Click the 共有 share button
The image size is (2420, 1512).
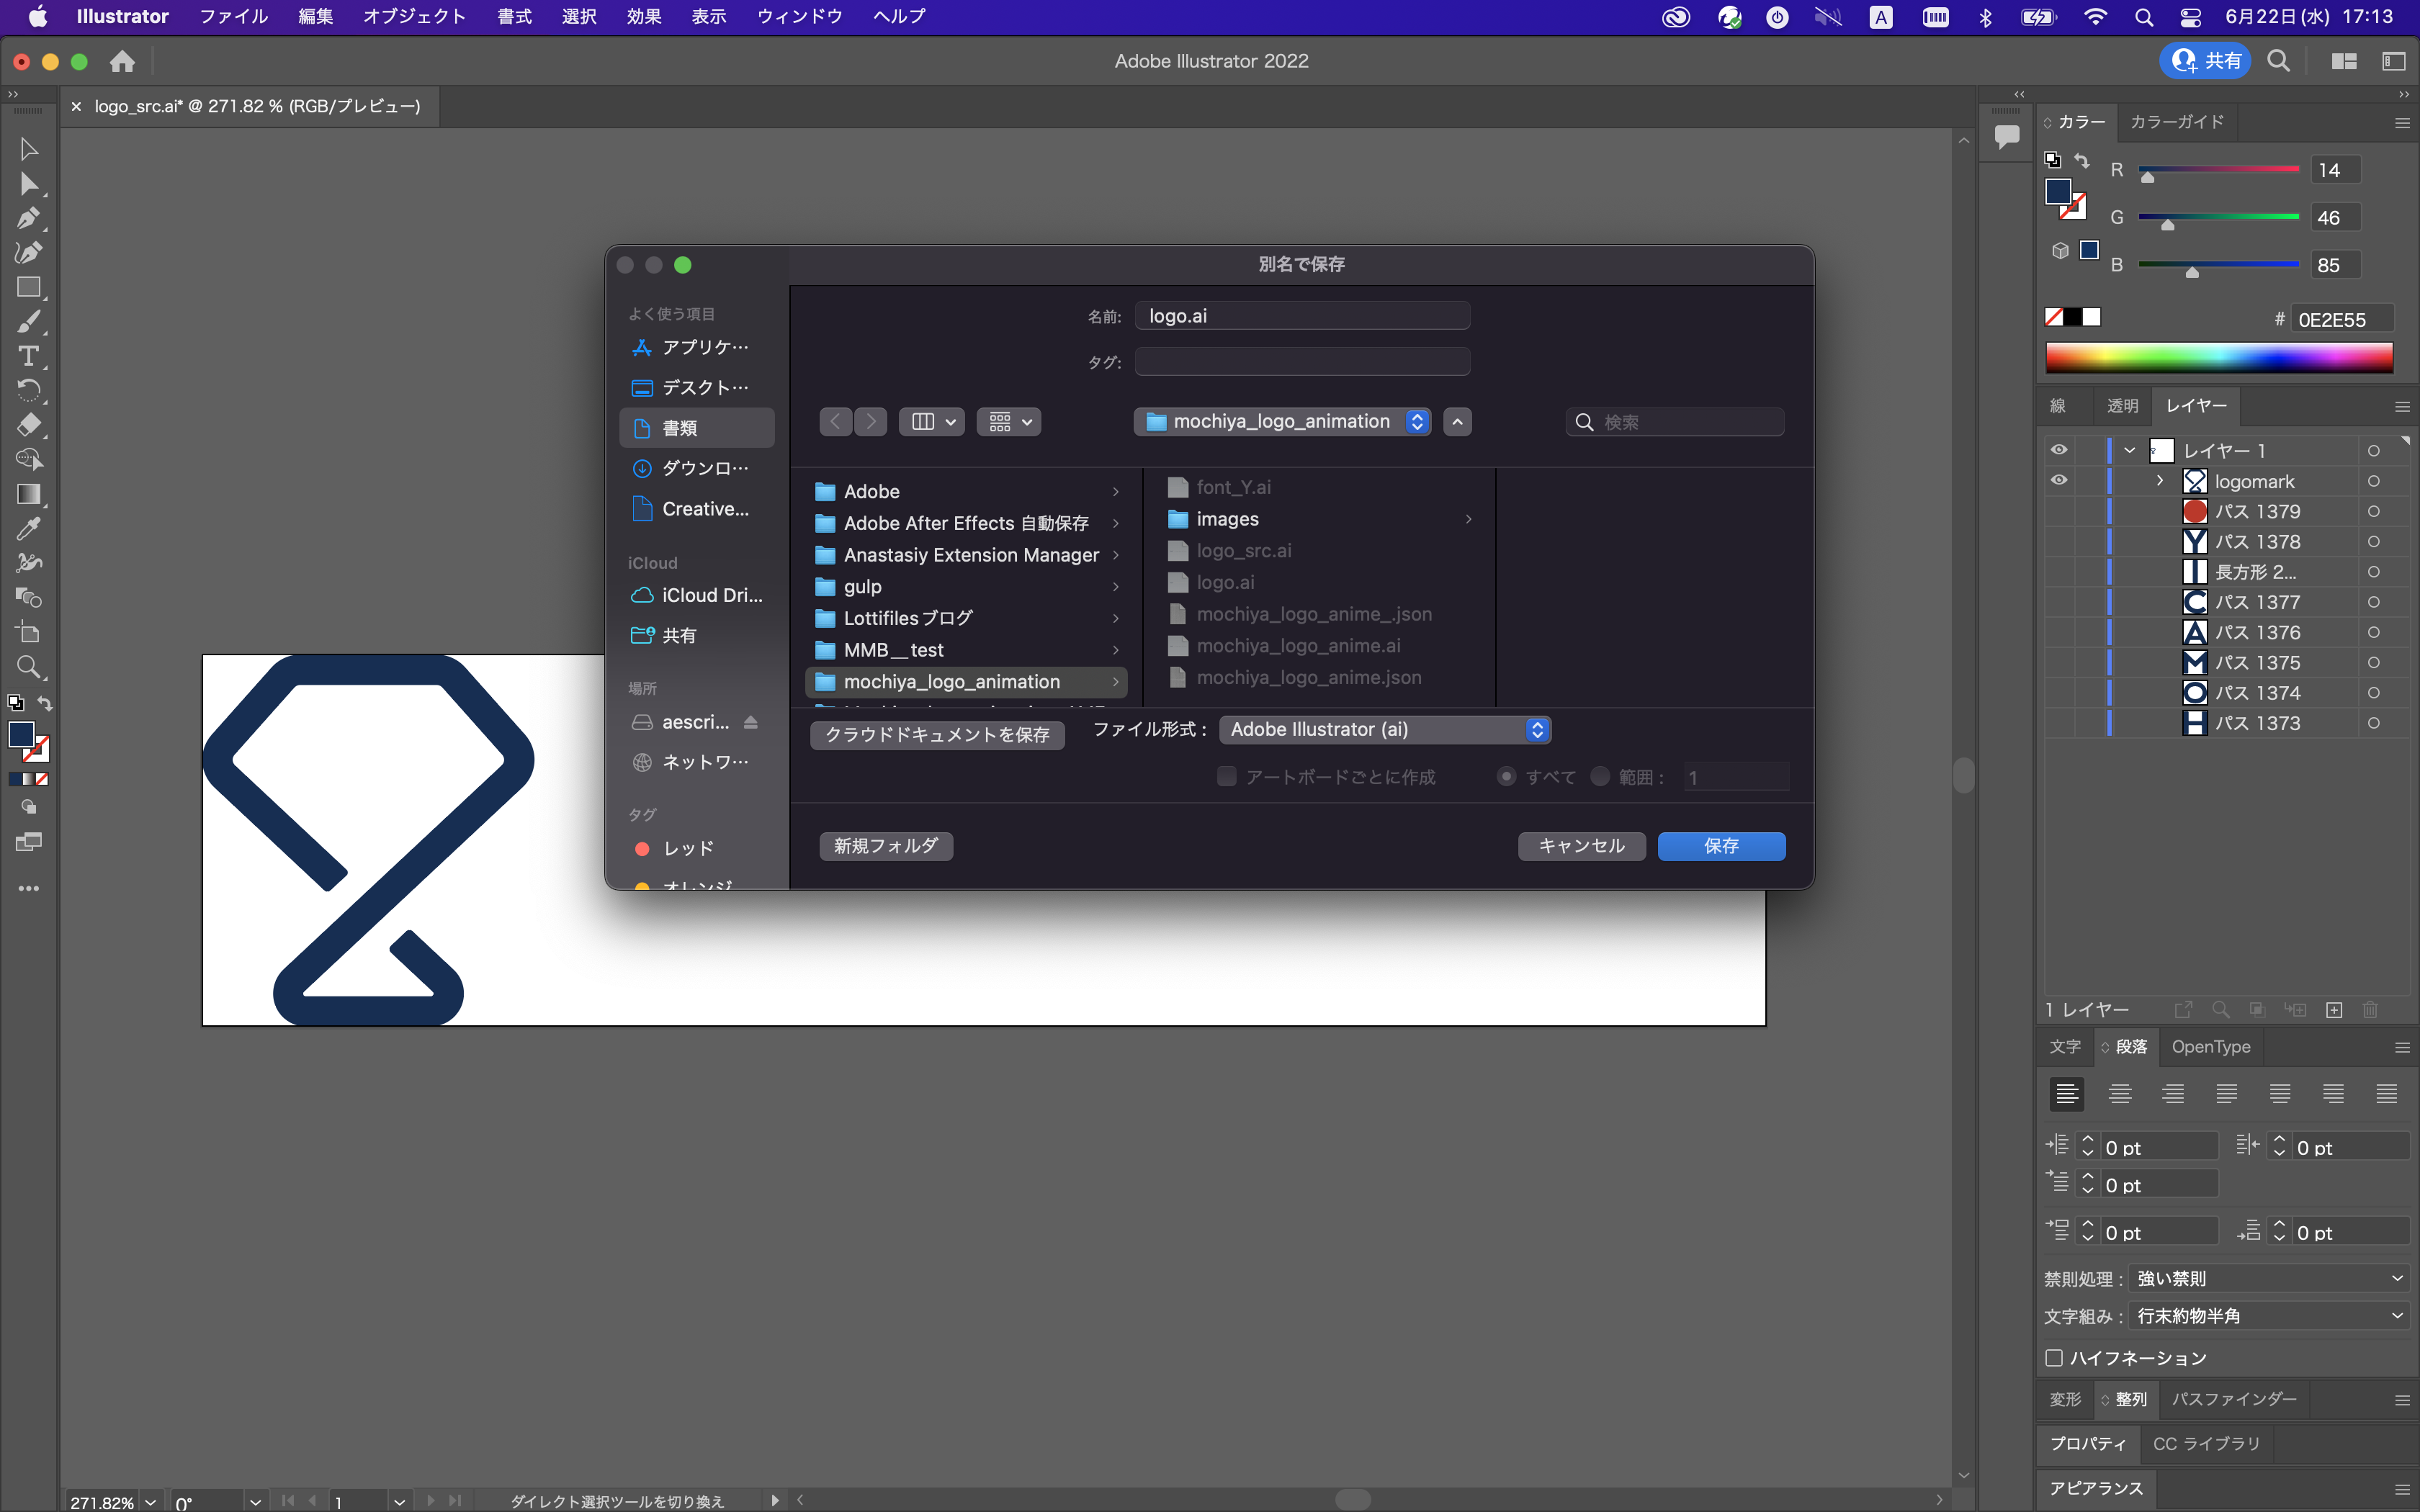2205,61
